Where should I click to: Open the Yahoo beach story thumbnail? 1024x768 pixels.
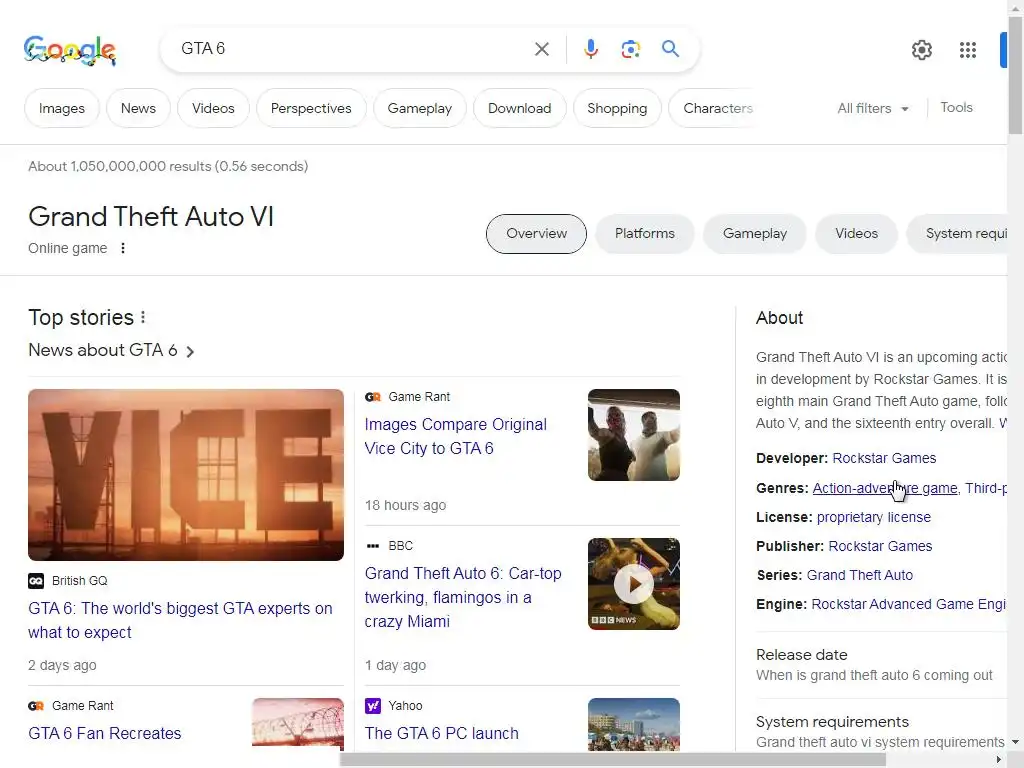(x=633, y=724)
